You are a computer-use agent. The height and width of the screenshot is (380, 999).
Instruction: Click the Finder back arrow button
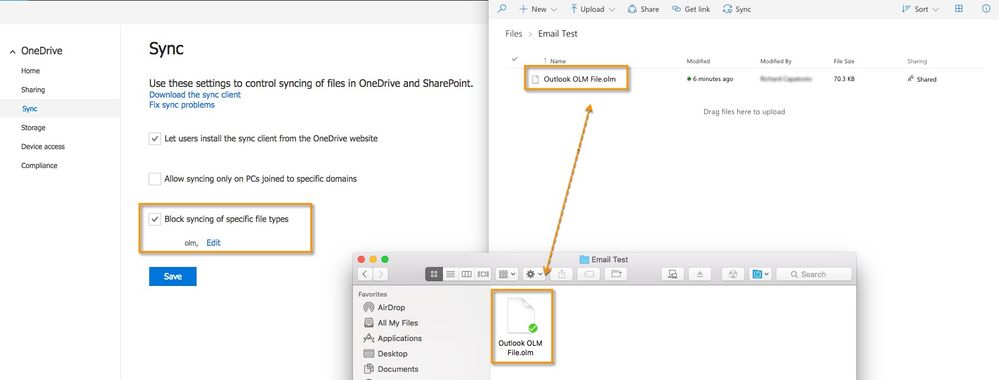364,274
